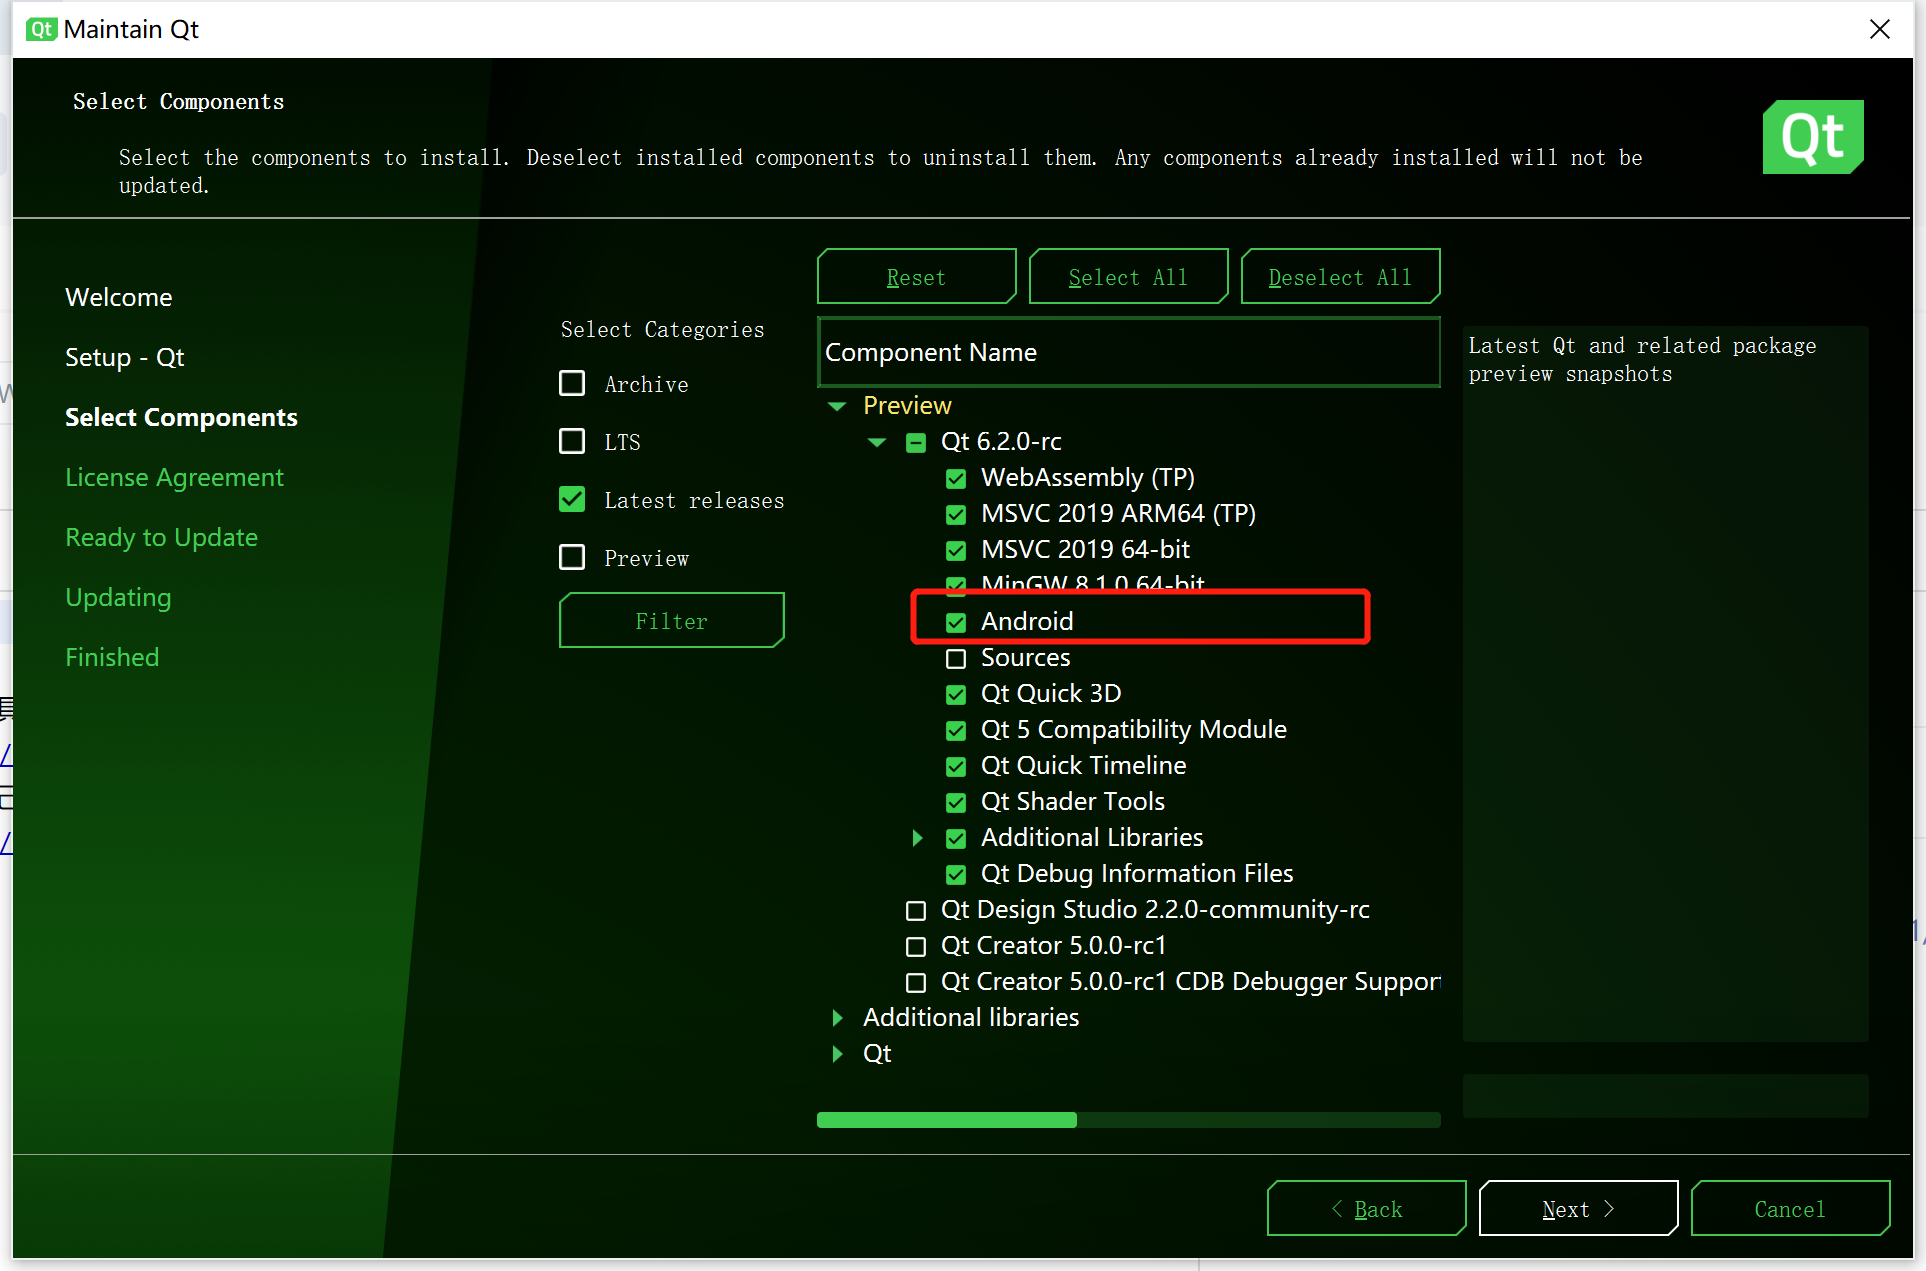
Task: Toggle the Archive category checkbox
Action: click(572, 384)
